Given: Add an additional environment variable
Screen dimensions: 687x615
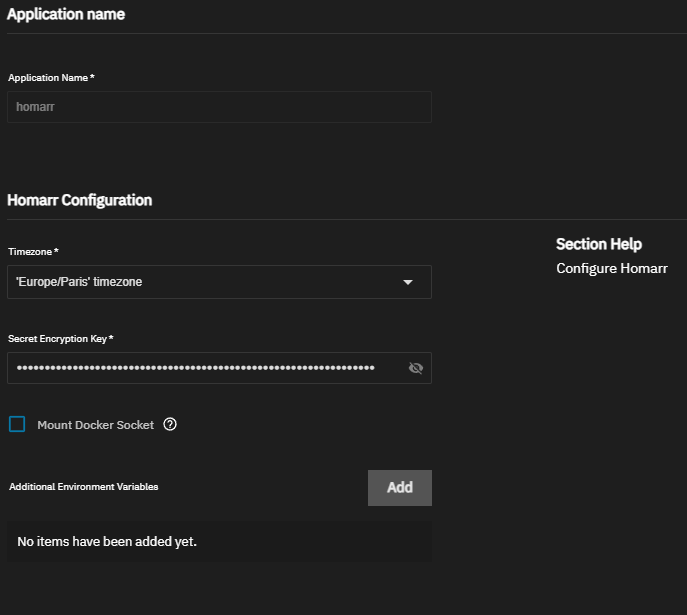Looking at the screenshot, I should pos(400,488).
